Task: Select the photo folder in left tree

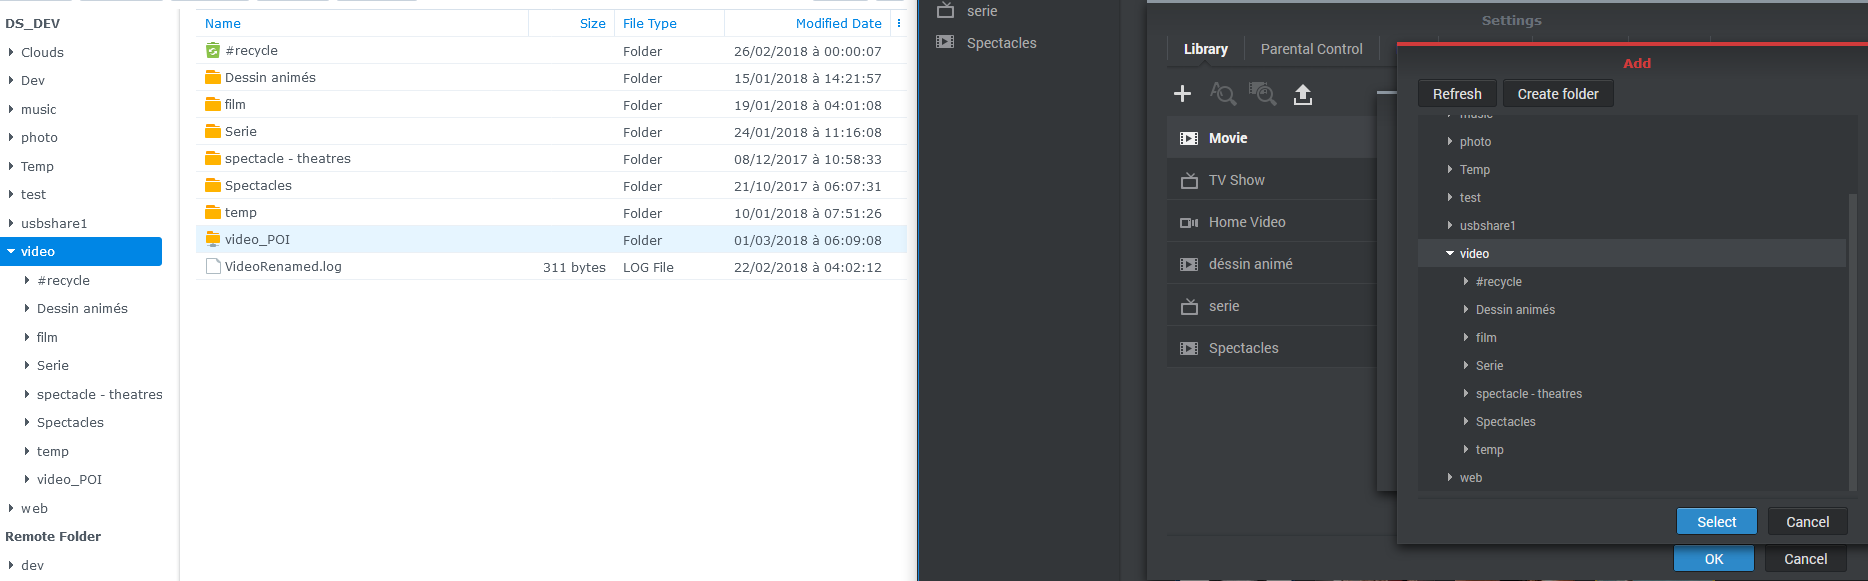Action: 39,137
